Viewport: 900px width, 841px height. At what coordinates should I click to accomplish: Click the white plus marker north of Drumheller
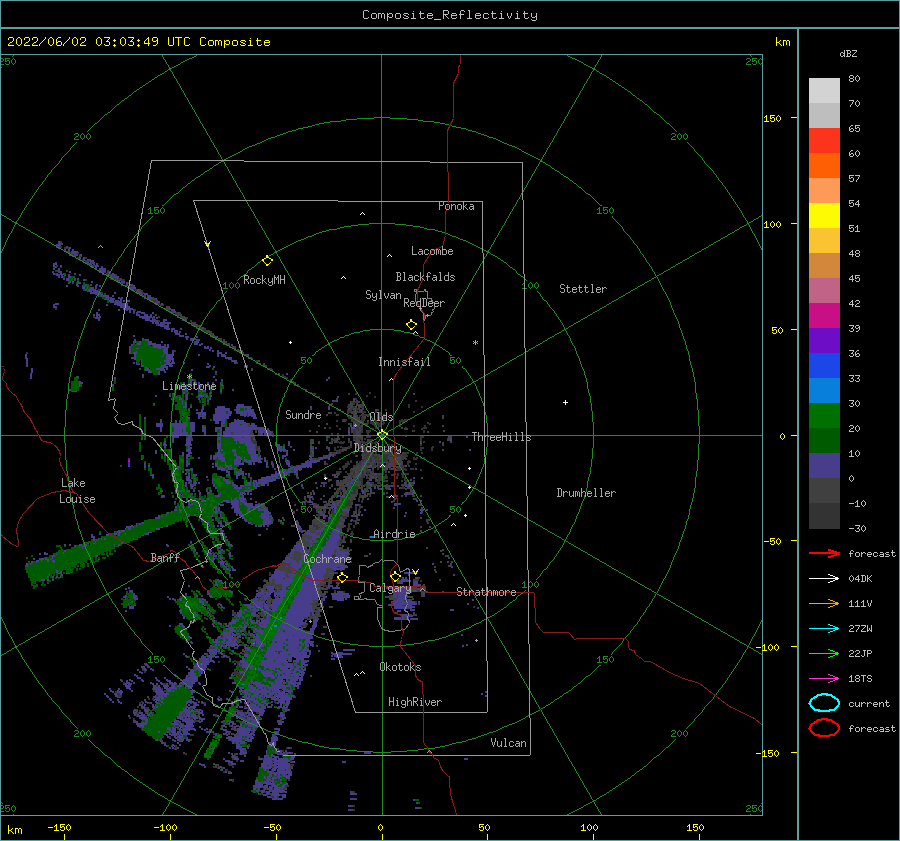[565, 402]
